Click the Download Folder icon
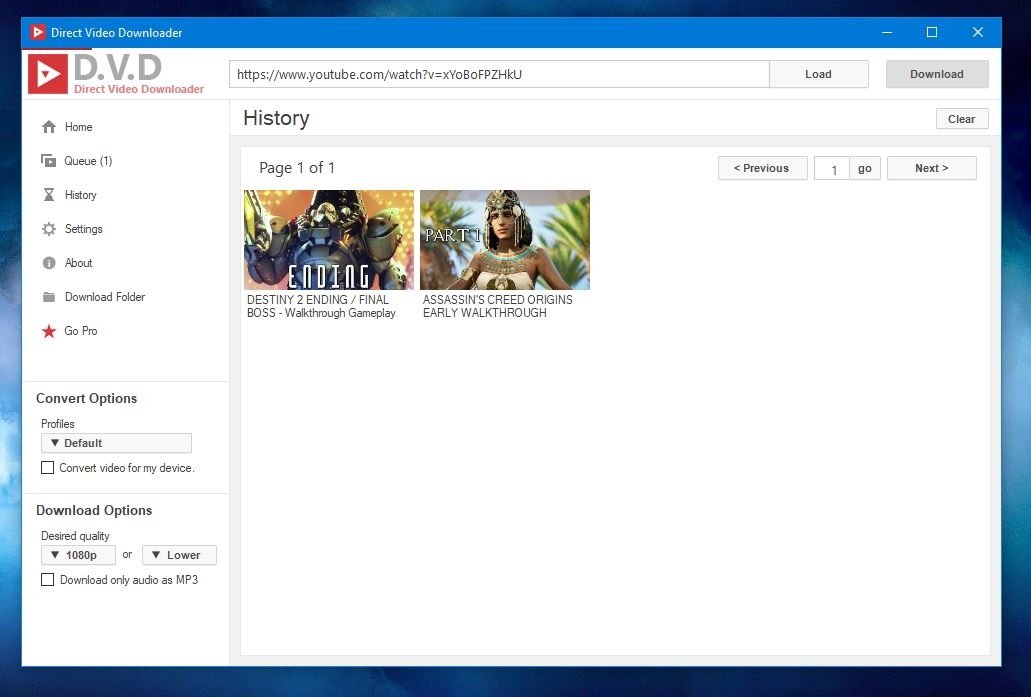 (x=49, y=297)
